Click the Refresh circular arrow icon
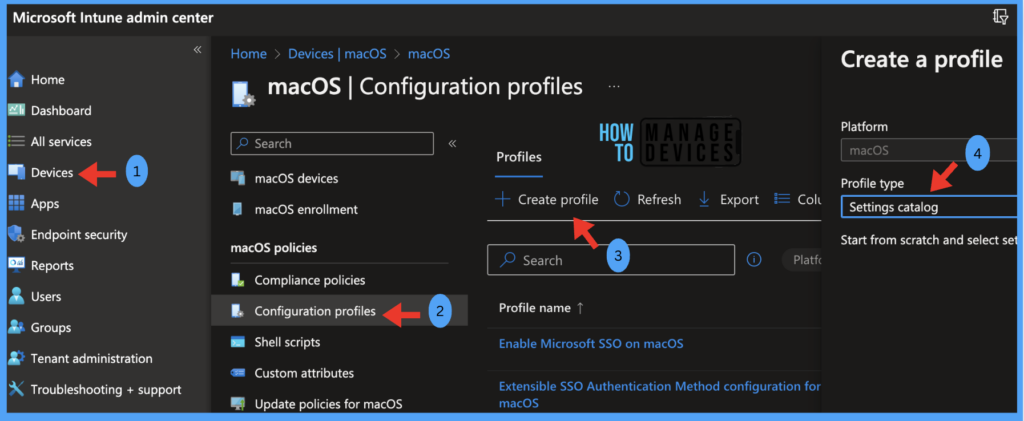The height and width of the screenshot is (421, 1024). pyautogui.click(x=622, y=199)
